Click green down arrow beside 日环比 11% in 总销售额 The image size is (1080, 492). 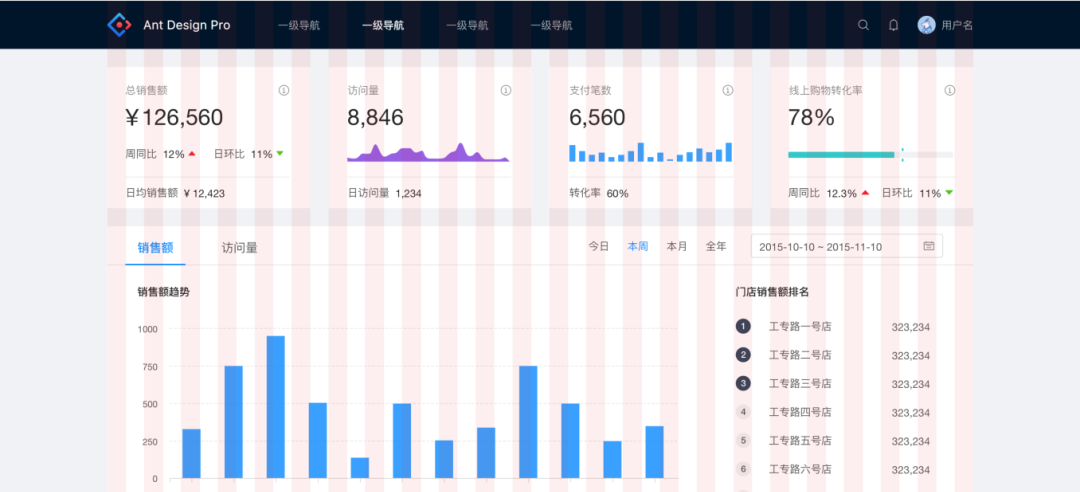click(x=280, y=154)
